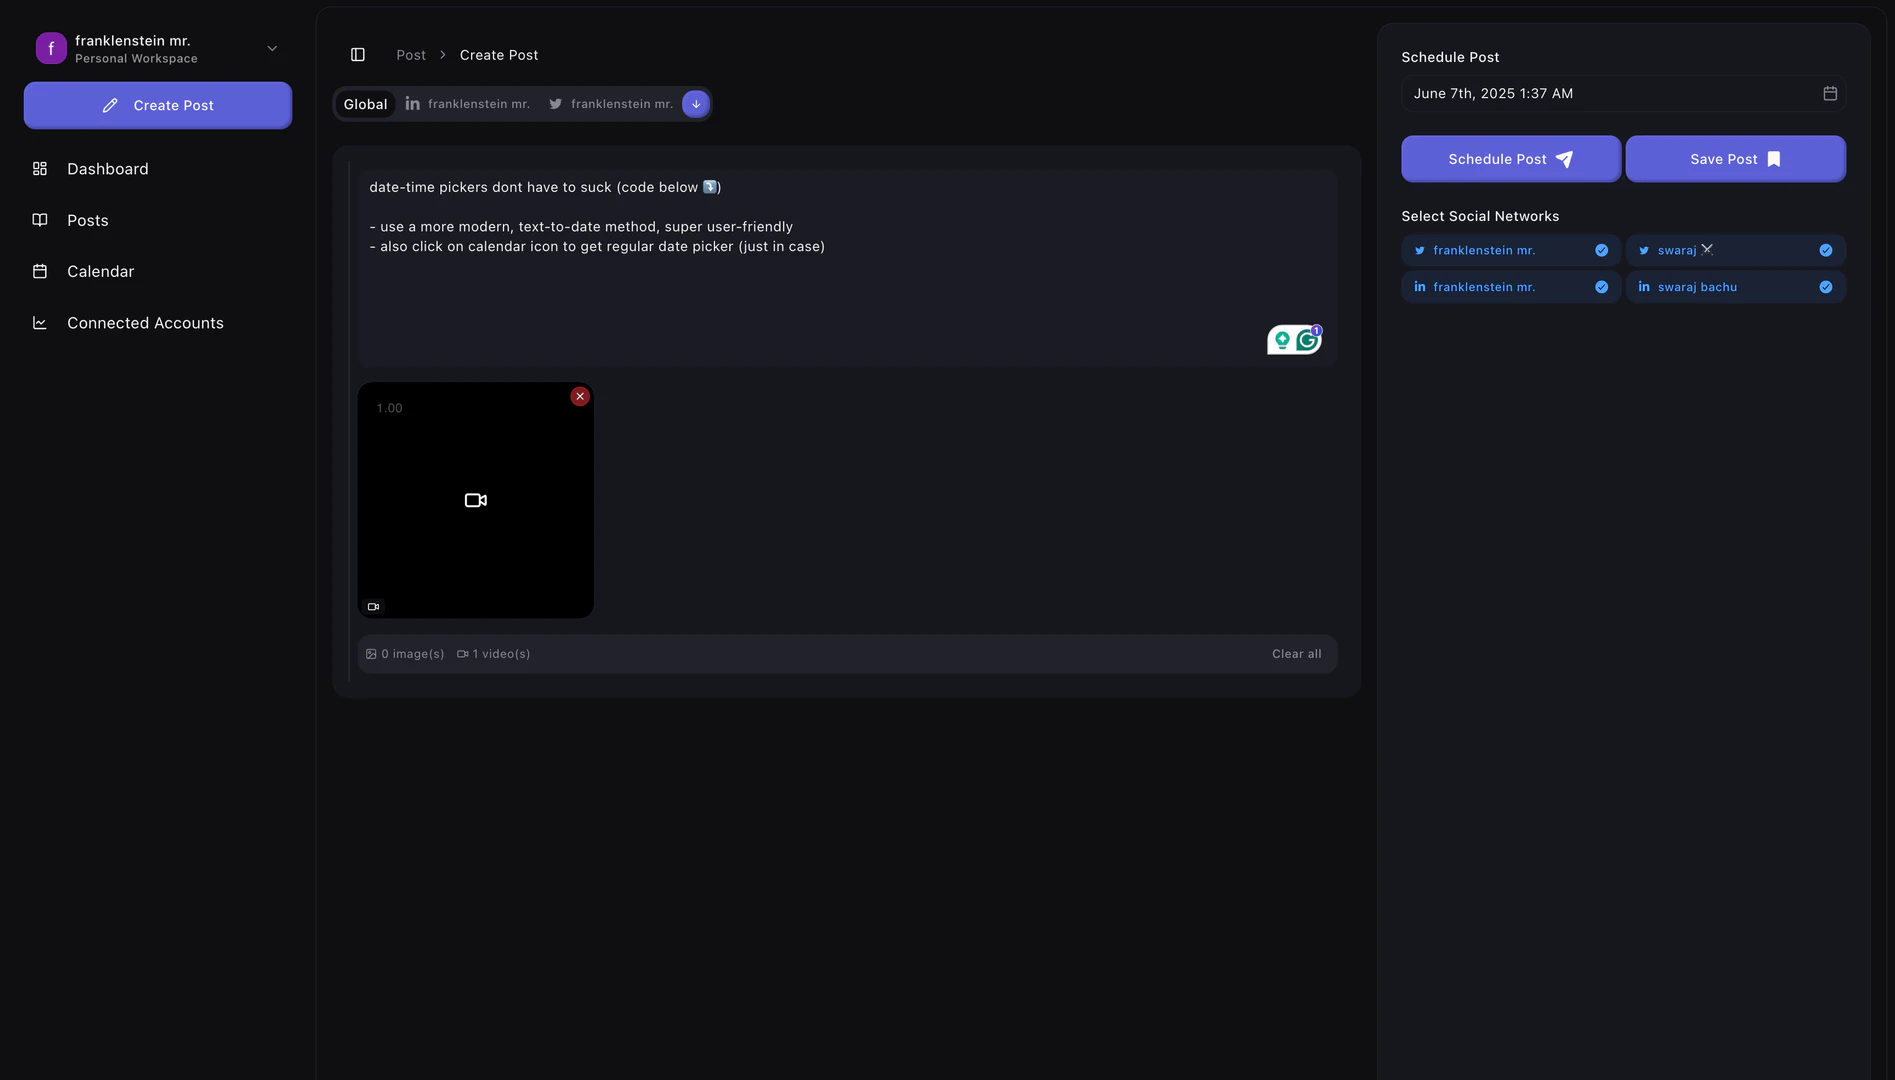This screenshot has width=1895, height=1080.
Task: Open the Posts section in the sidebar
Action: 87,220
